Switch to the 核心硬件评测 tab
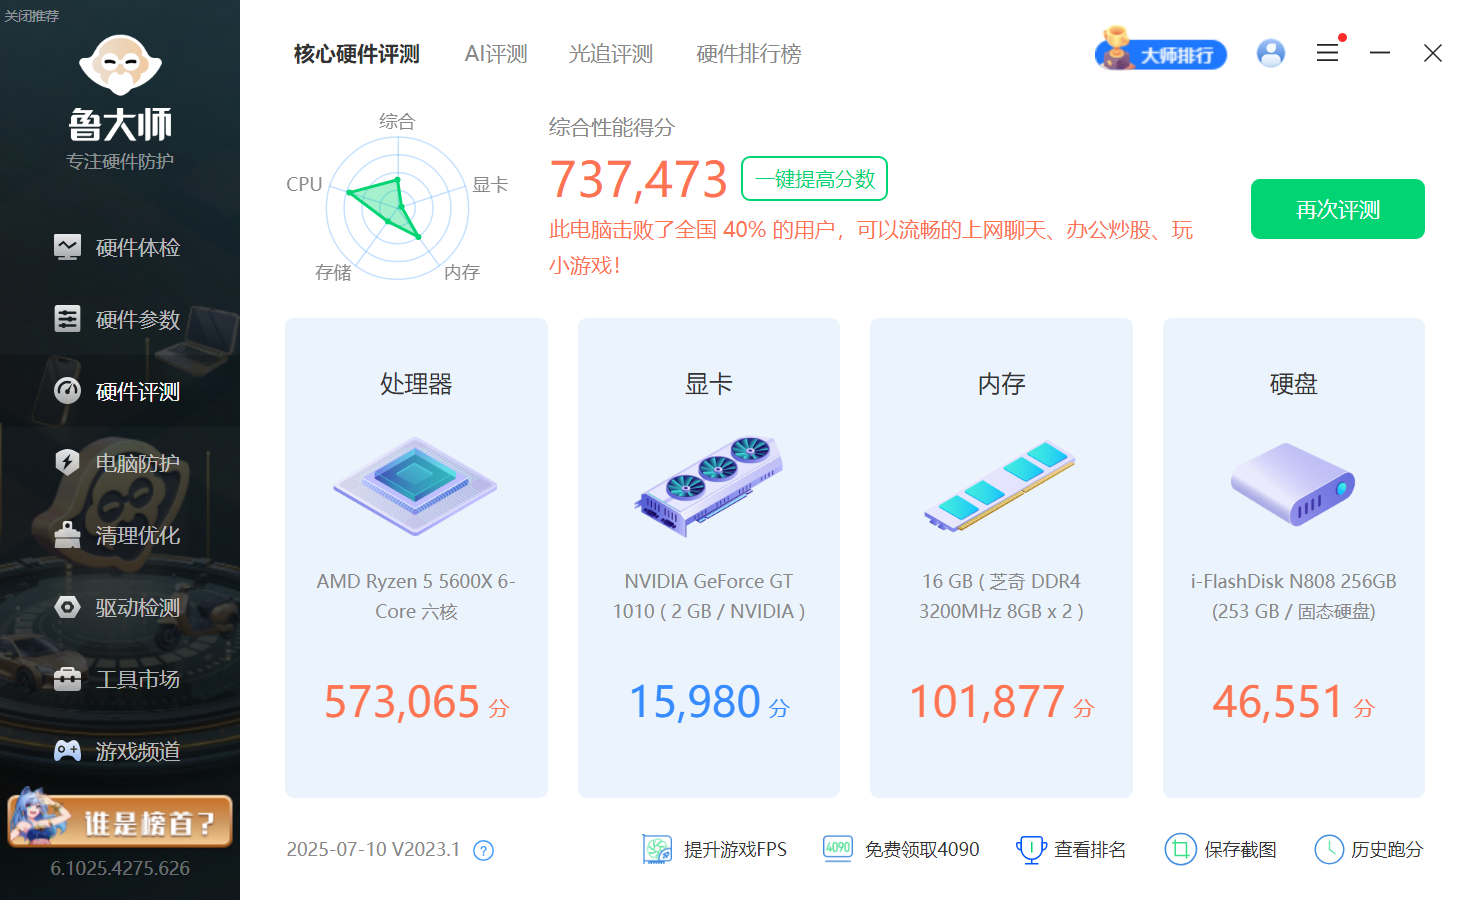This screenshot has width=1470, height=900. click(357, 54)
